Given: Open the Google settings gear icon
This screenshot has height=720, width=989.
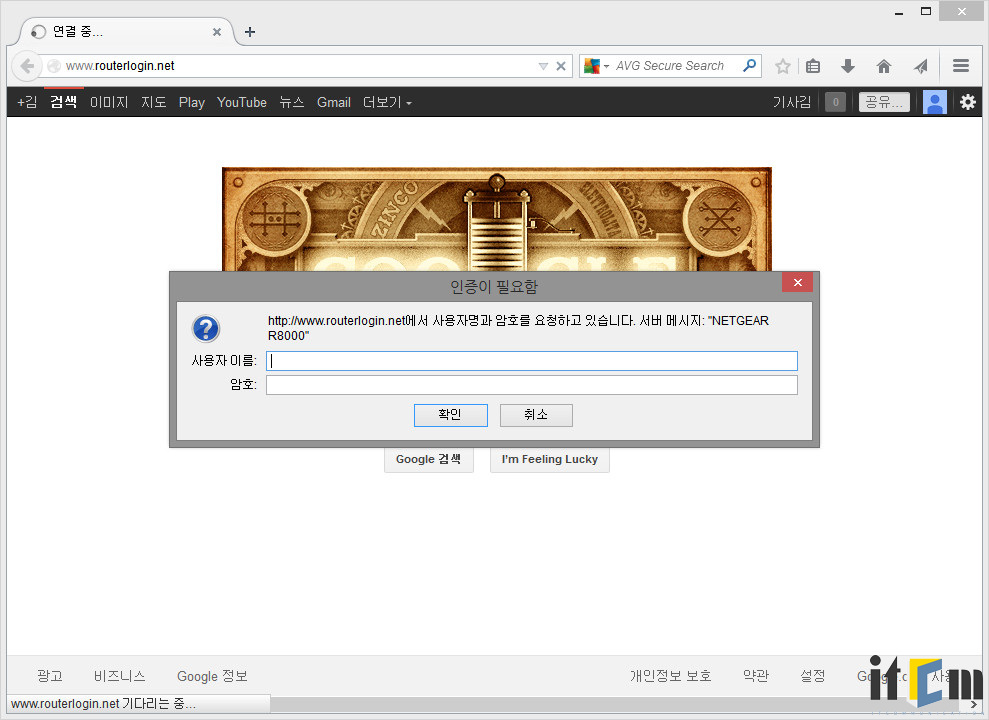Looking at the screenshot, I should (x=968, y=102).
